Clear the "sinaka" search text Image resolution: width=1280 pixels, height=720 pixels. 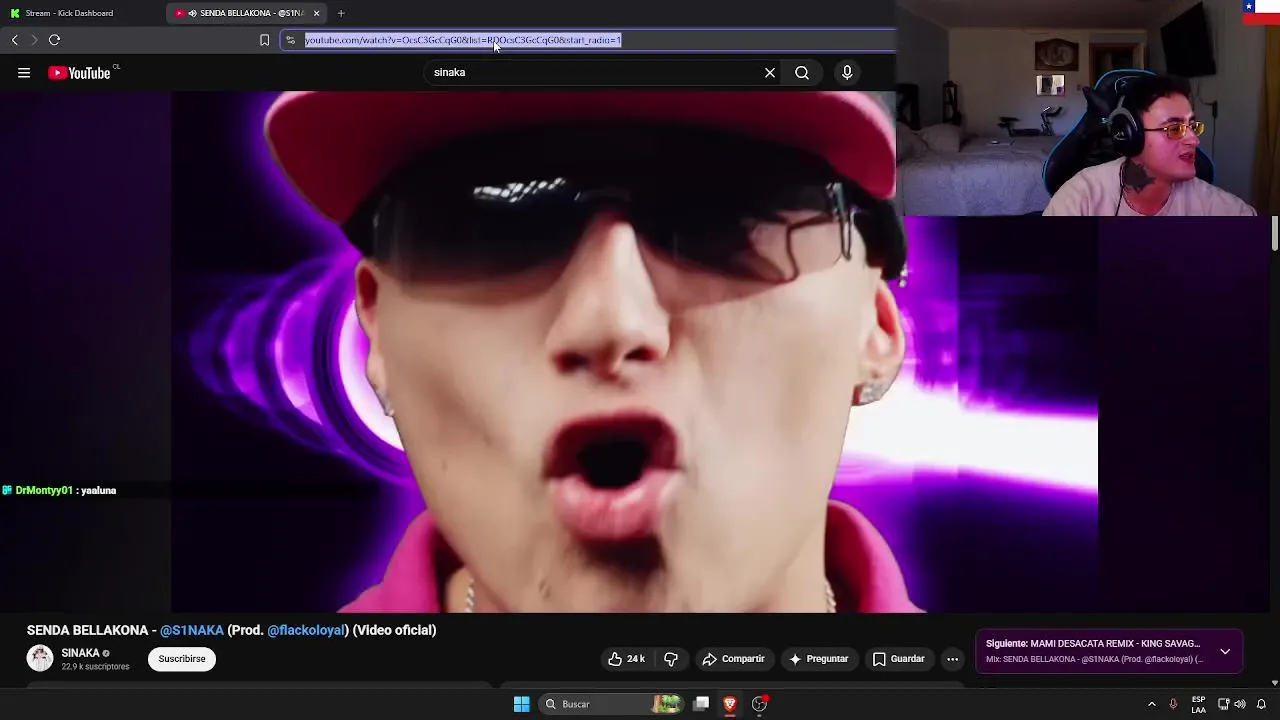coord(770,73)
